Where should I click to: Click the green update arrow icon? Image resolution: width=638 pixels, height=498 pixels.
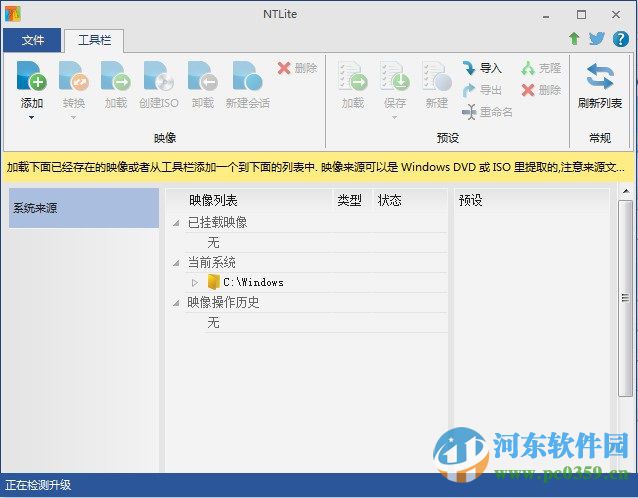[574, 39]
